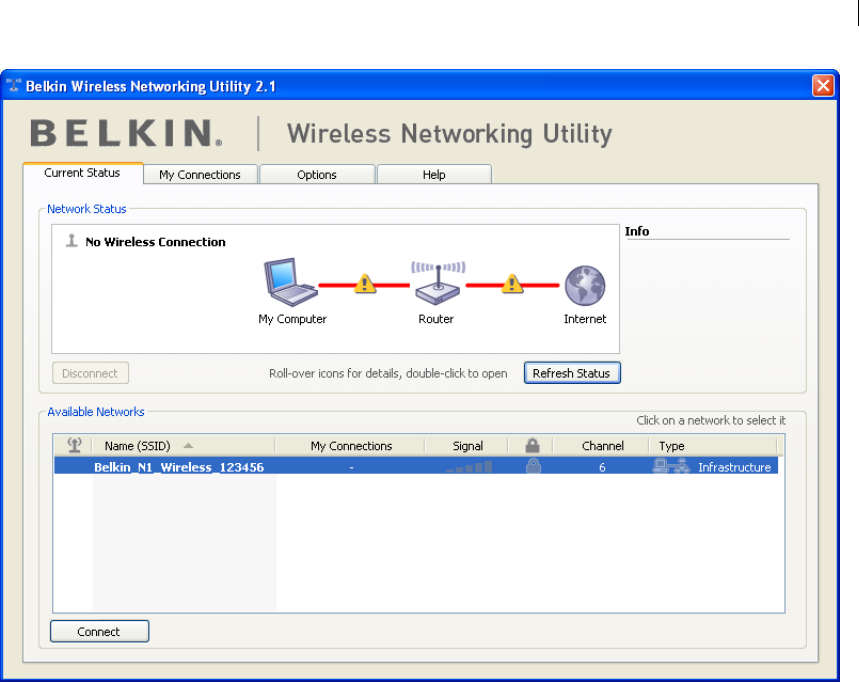Image resolution: width=859 pixels, height=682 pixels.
Task: Click the No Wireless Connection antenna icon
Action: click(x=71, y=240)
